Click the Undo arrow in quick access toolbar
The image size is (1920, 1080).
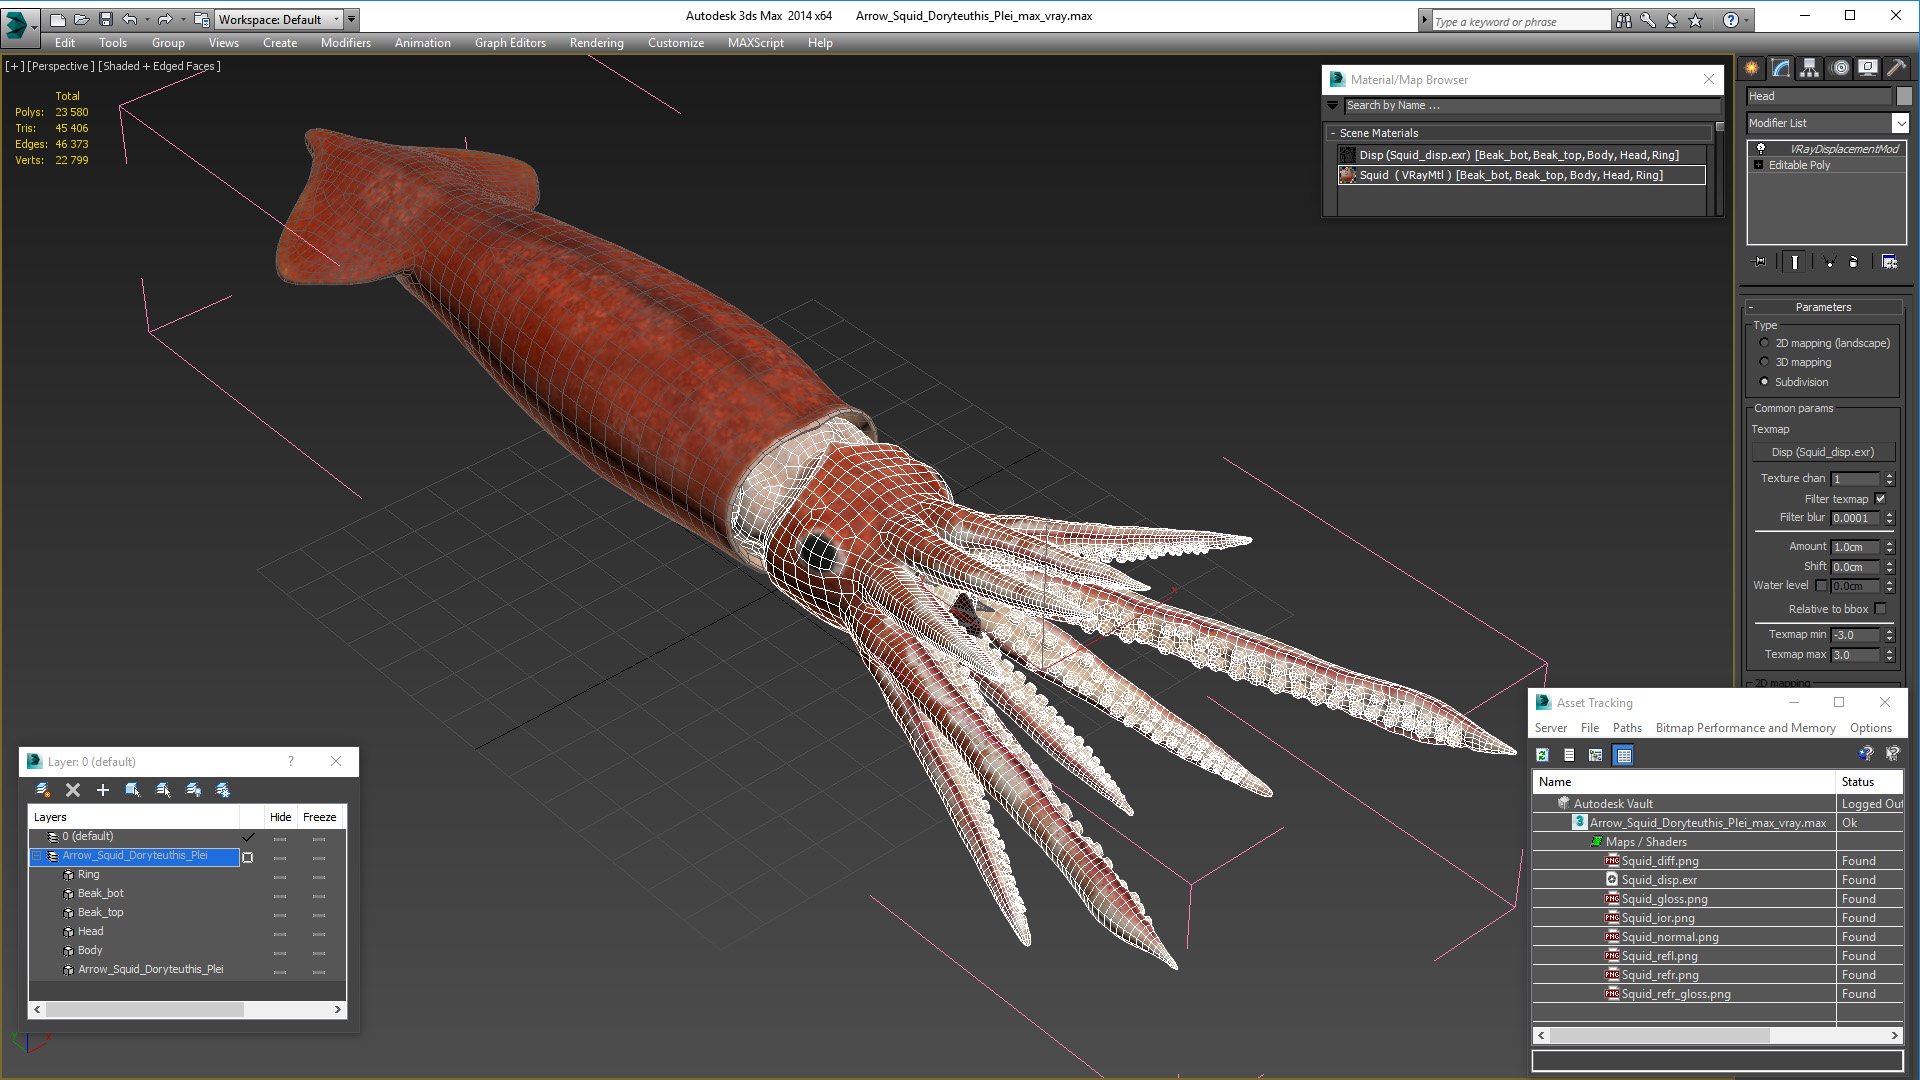tap(129, 19)
